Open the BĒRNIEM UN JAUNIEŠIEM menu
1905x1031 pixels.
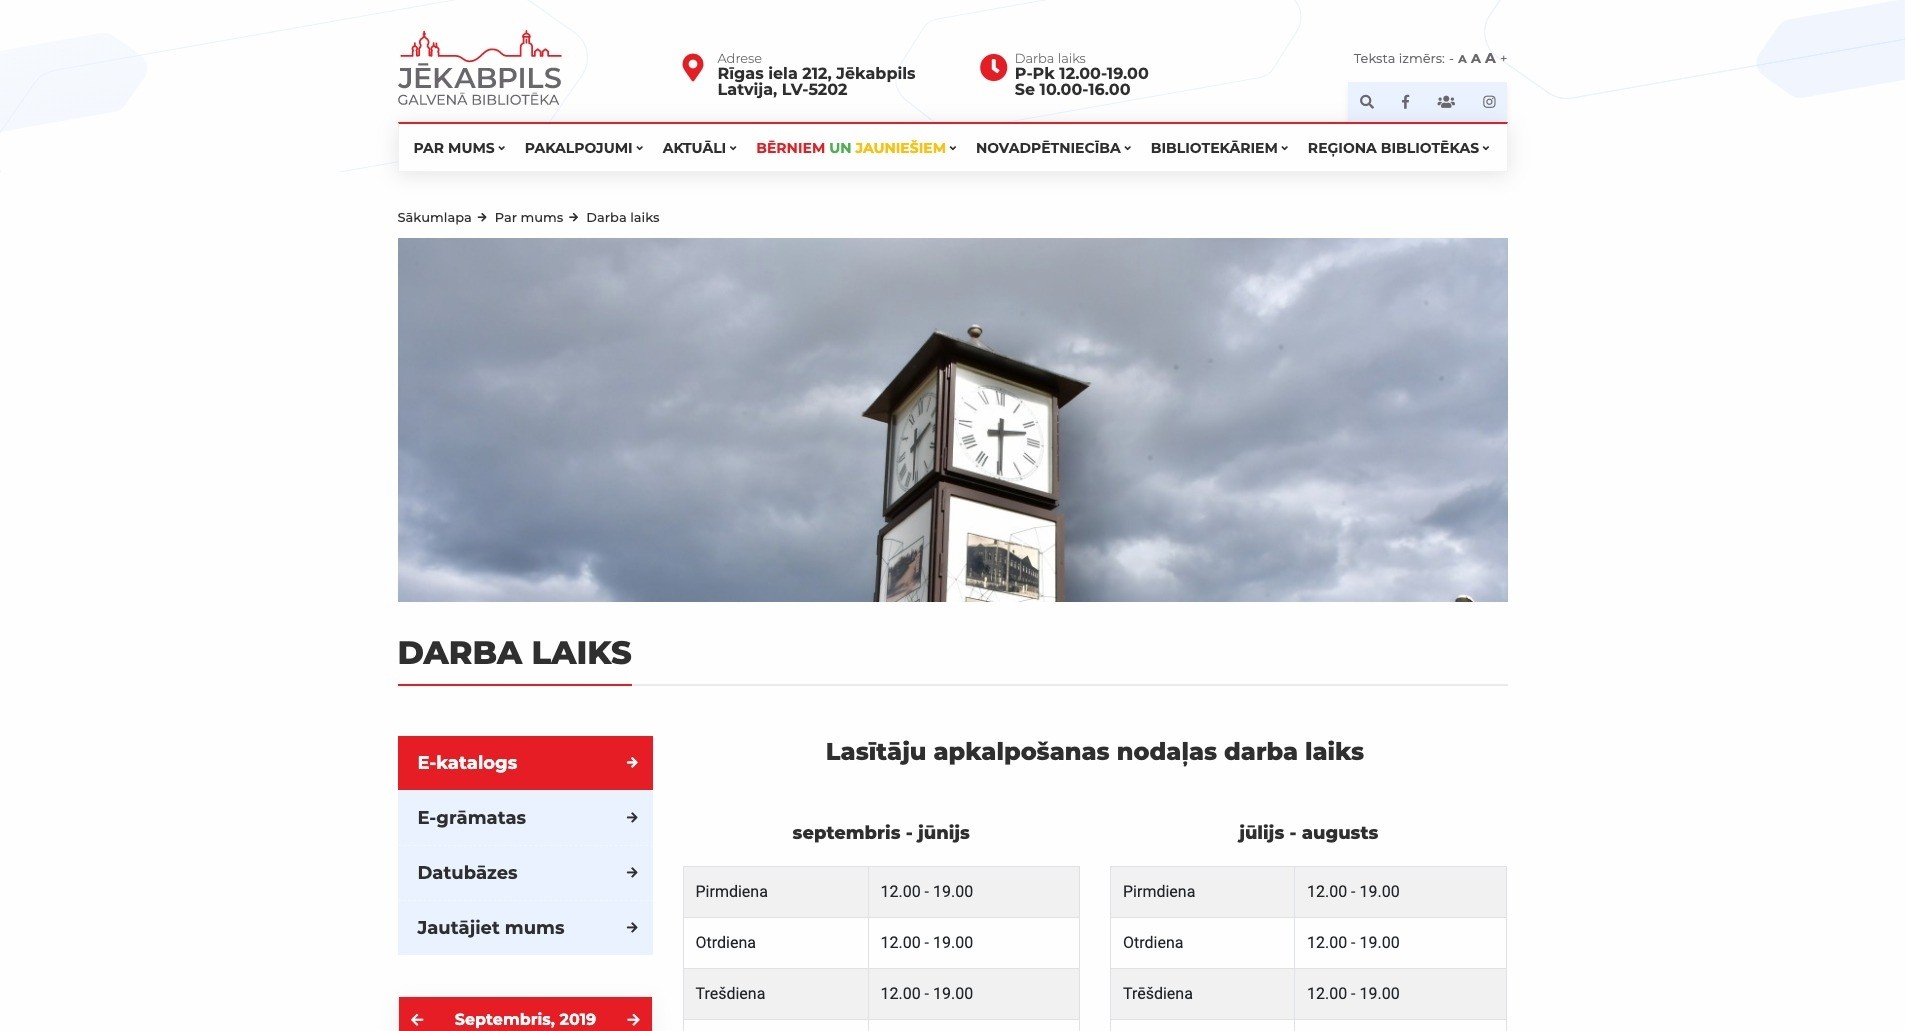856,148
